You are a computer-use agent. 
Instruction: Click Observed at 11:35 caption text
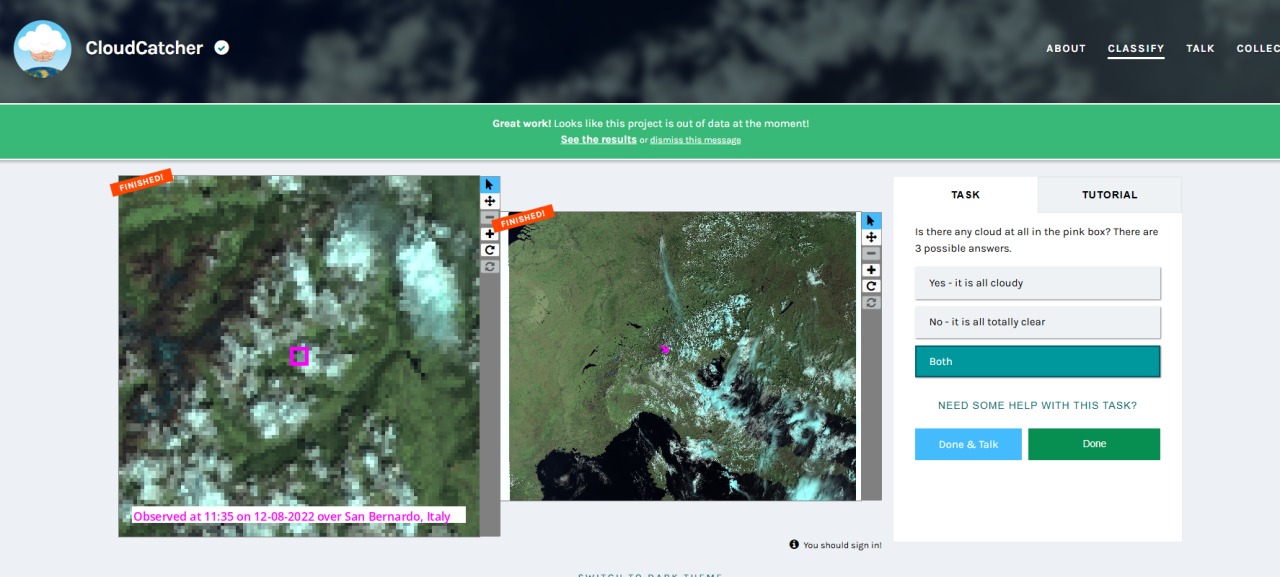click(x=292, y=516)
